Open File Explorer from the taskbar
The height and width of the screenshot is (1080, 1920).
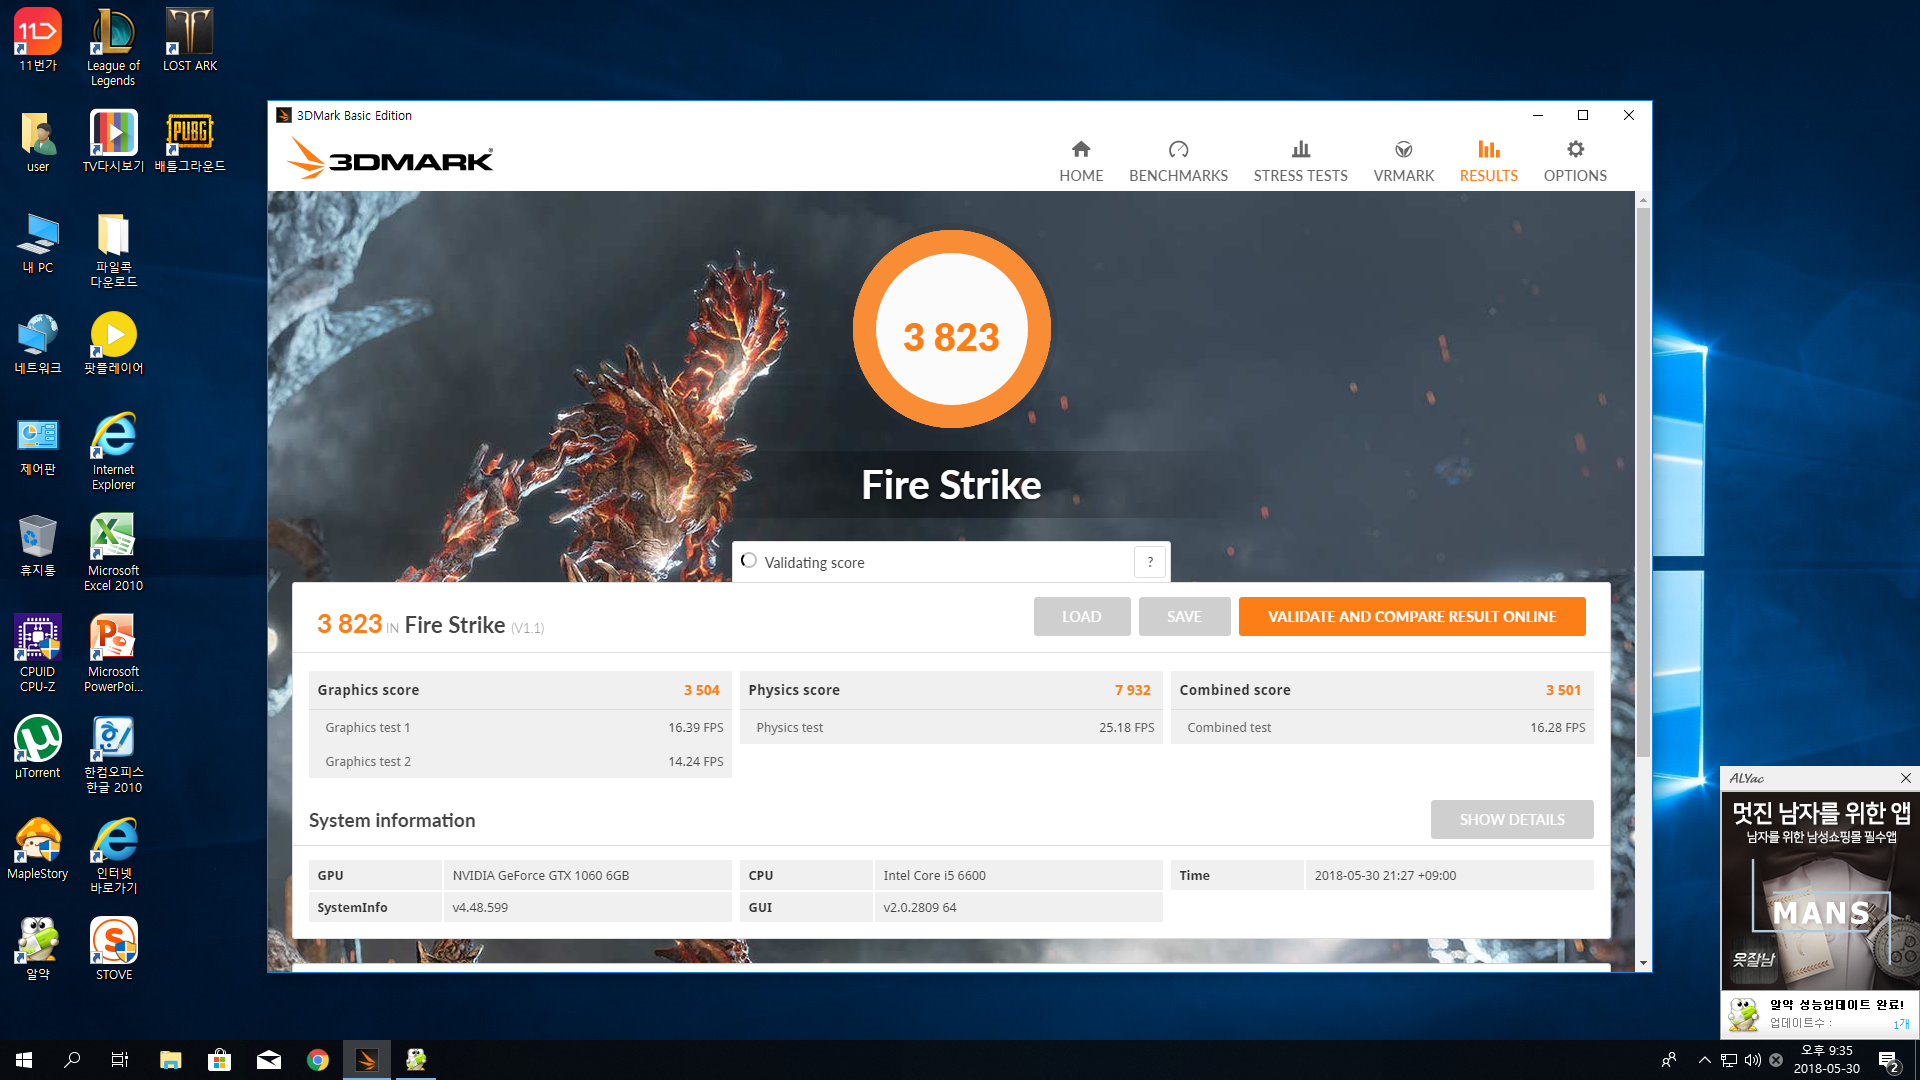coord(171,1060)
